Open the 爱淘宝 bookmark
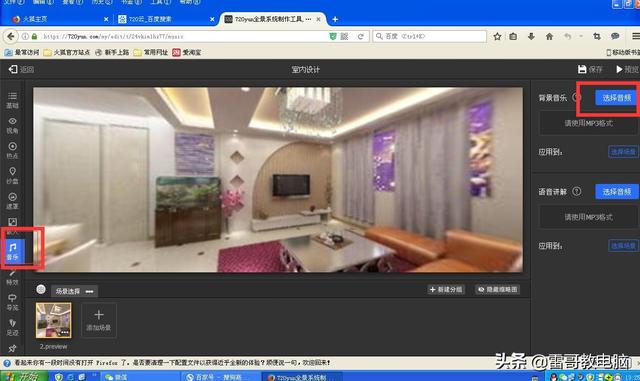The image size is (640, 381). (187, 52)
